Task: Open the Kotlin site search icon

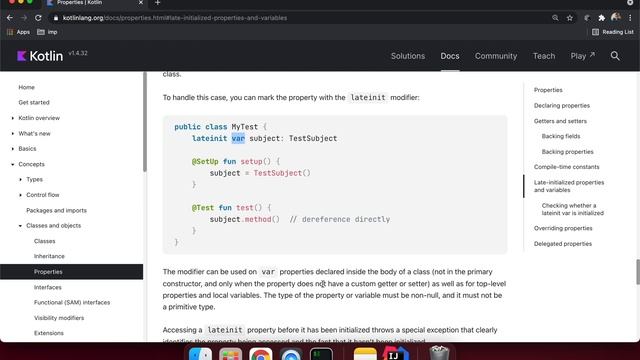Action: [615, 56]
